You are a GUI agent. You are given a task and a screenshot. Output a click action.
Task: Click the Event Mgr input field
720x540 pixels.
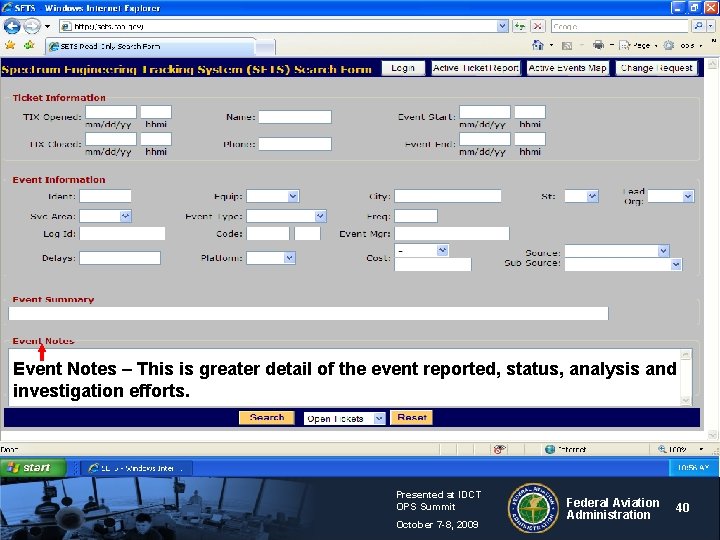[452, 234]
